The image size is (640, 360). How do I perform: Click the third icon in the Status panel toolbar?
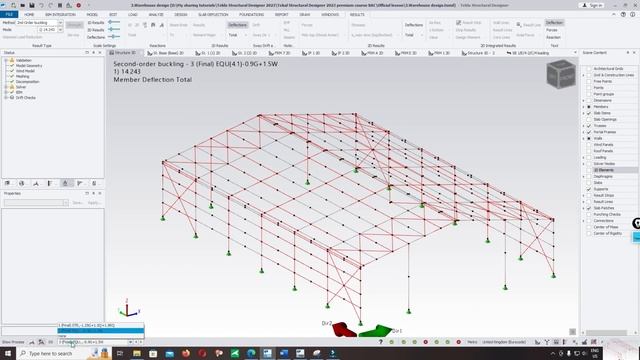pyautogui.click(x=36, y=183)
